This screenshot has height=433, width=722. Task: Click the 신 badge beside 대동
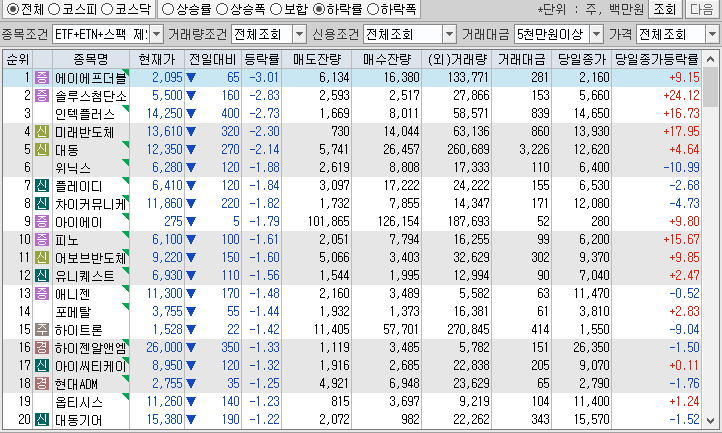click(x=42, y=149)
